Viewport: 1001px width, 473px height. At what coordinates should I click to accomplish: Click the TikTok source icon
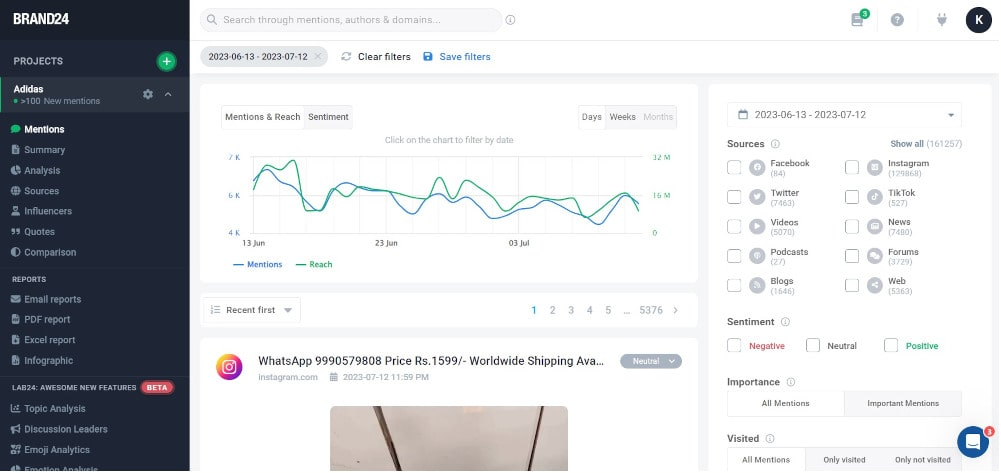pyautogui.click(x=875, y=197)
